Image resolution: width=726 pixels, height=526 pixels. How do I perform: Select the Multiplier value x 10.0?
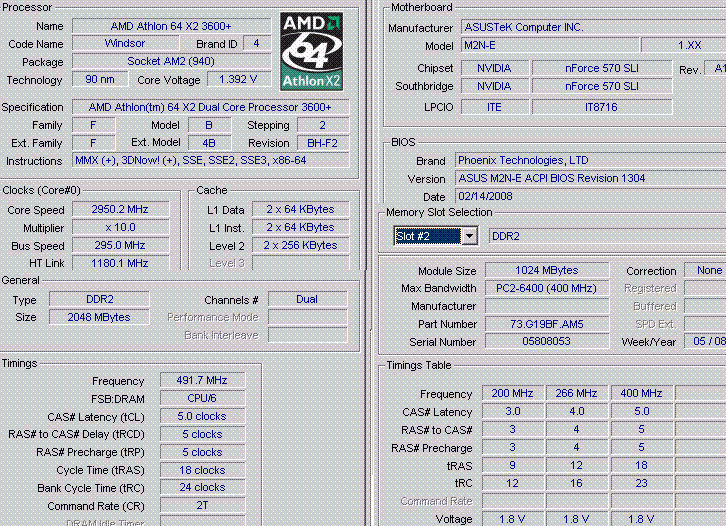(x=120, y=227)
